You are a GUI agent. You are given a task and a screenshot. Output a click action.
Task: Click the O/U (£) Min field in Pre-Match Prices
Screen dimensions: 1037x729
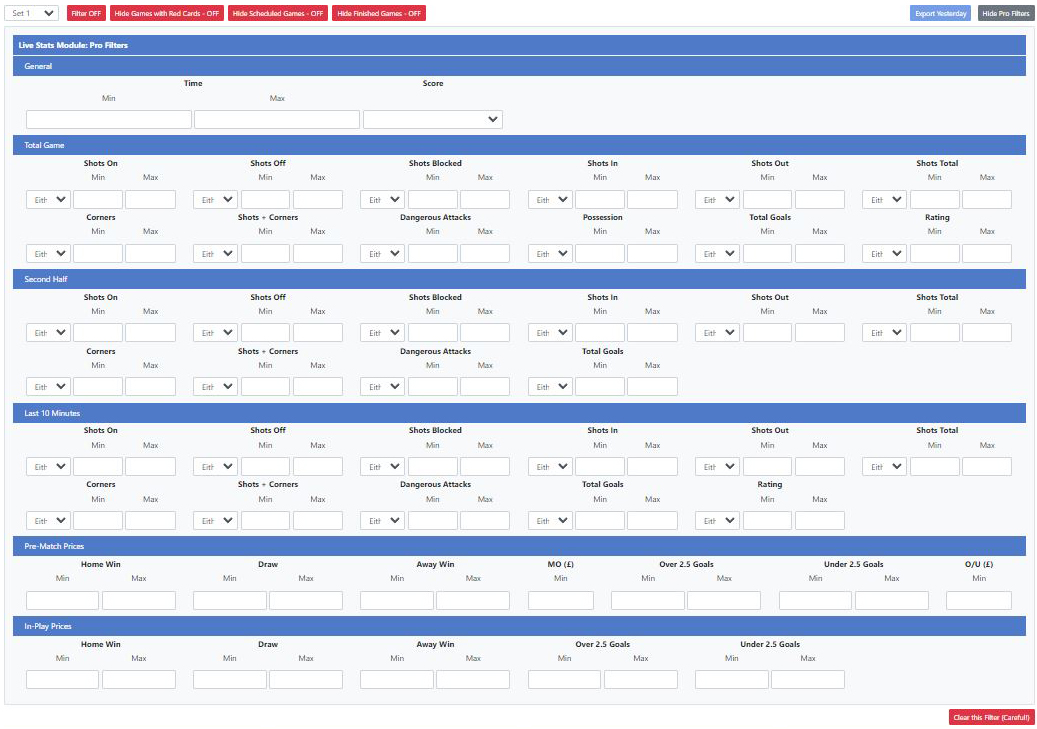point(979,599)
